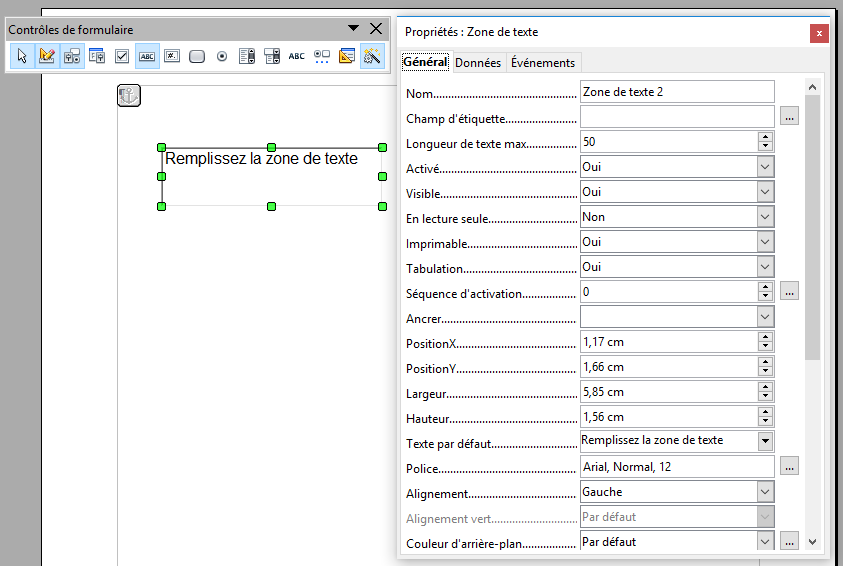Increase the Hauteur value
The image size is (843, 566).
765,412
